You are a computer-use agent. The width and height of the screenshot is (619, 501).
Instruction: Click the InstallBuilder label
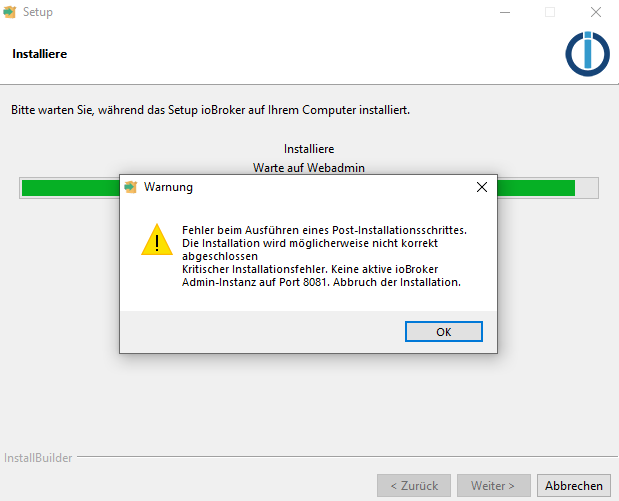pyautogui.click(x=38, y=458)
